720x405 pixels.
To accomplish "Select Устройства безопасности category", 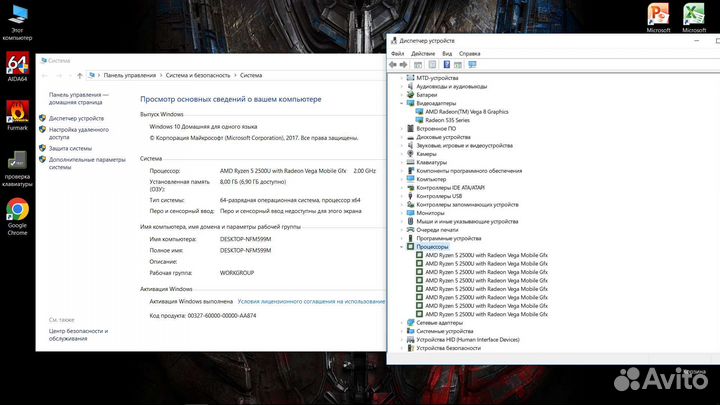I will pos(448,348).
